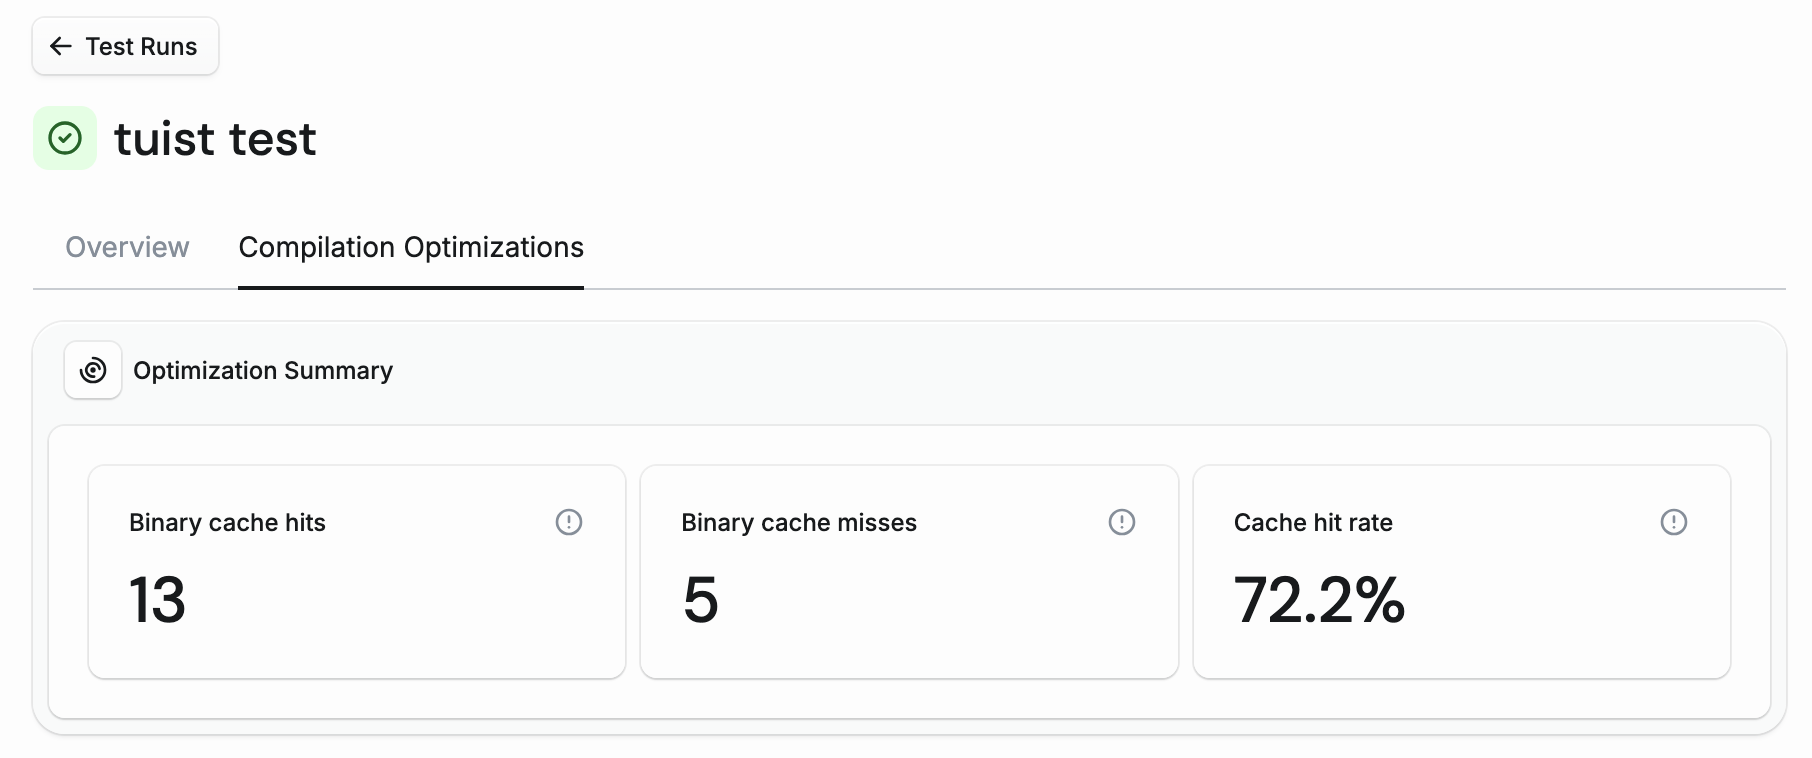
Task: Click the Optimization Summary target icon
Action: [92, 370]
